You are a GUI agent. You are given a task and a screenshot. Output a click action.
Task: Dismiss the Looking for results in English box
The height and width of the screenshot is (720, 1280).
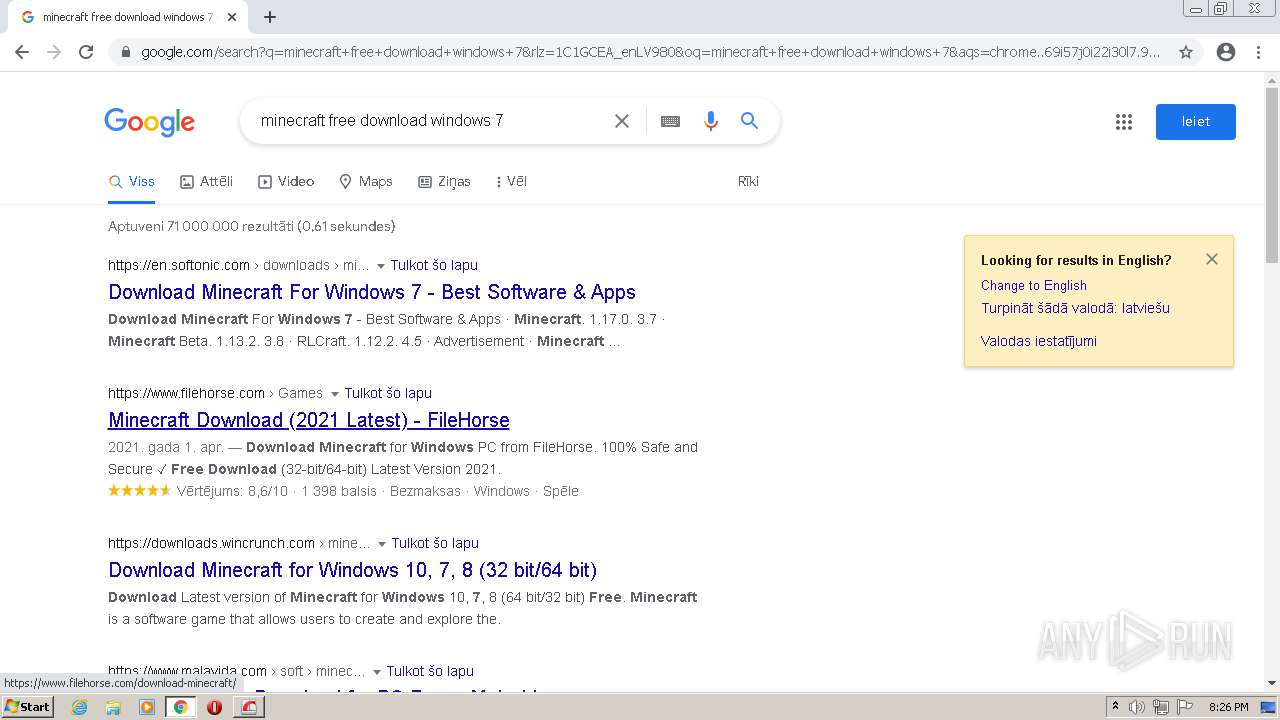coord(1212,259)
